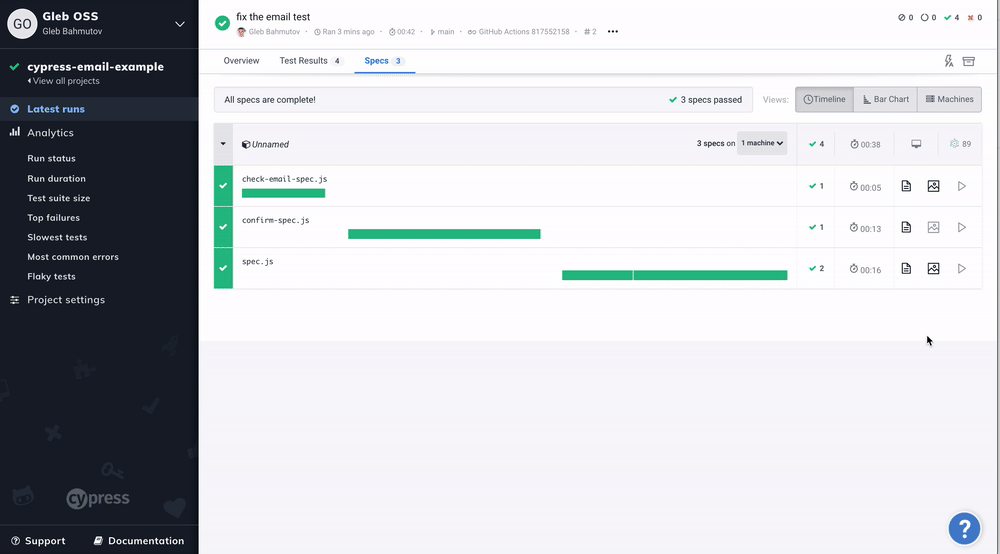Click the 89 browser version icon

tap(954, 144)
